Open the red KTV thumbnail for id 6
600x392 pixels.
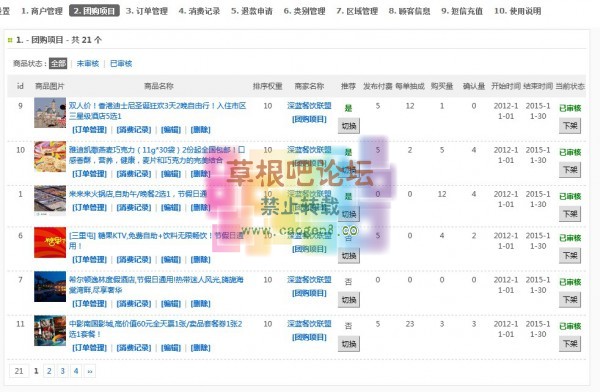point(50,242)
